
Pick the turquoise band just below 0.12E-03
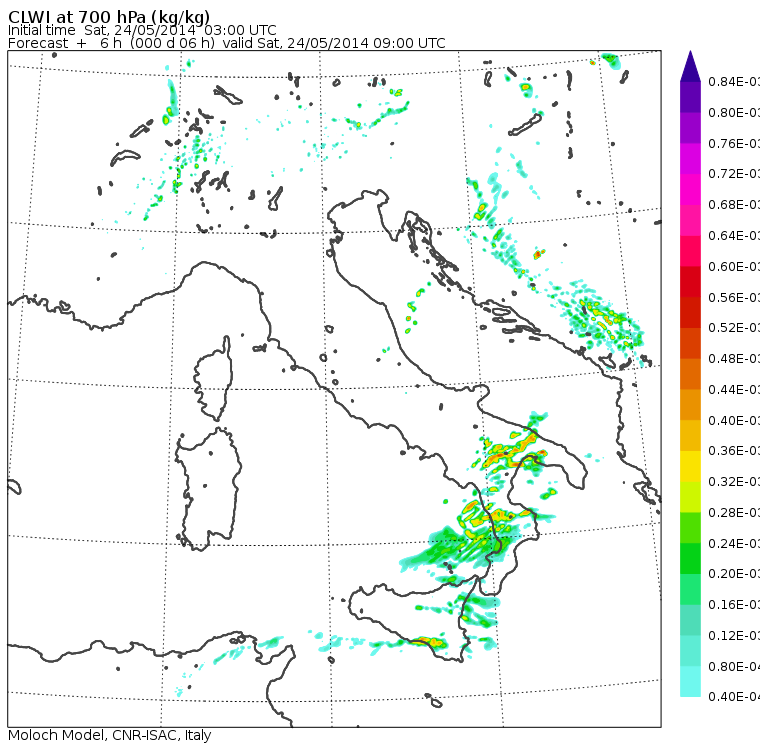[x=690, y=651]
